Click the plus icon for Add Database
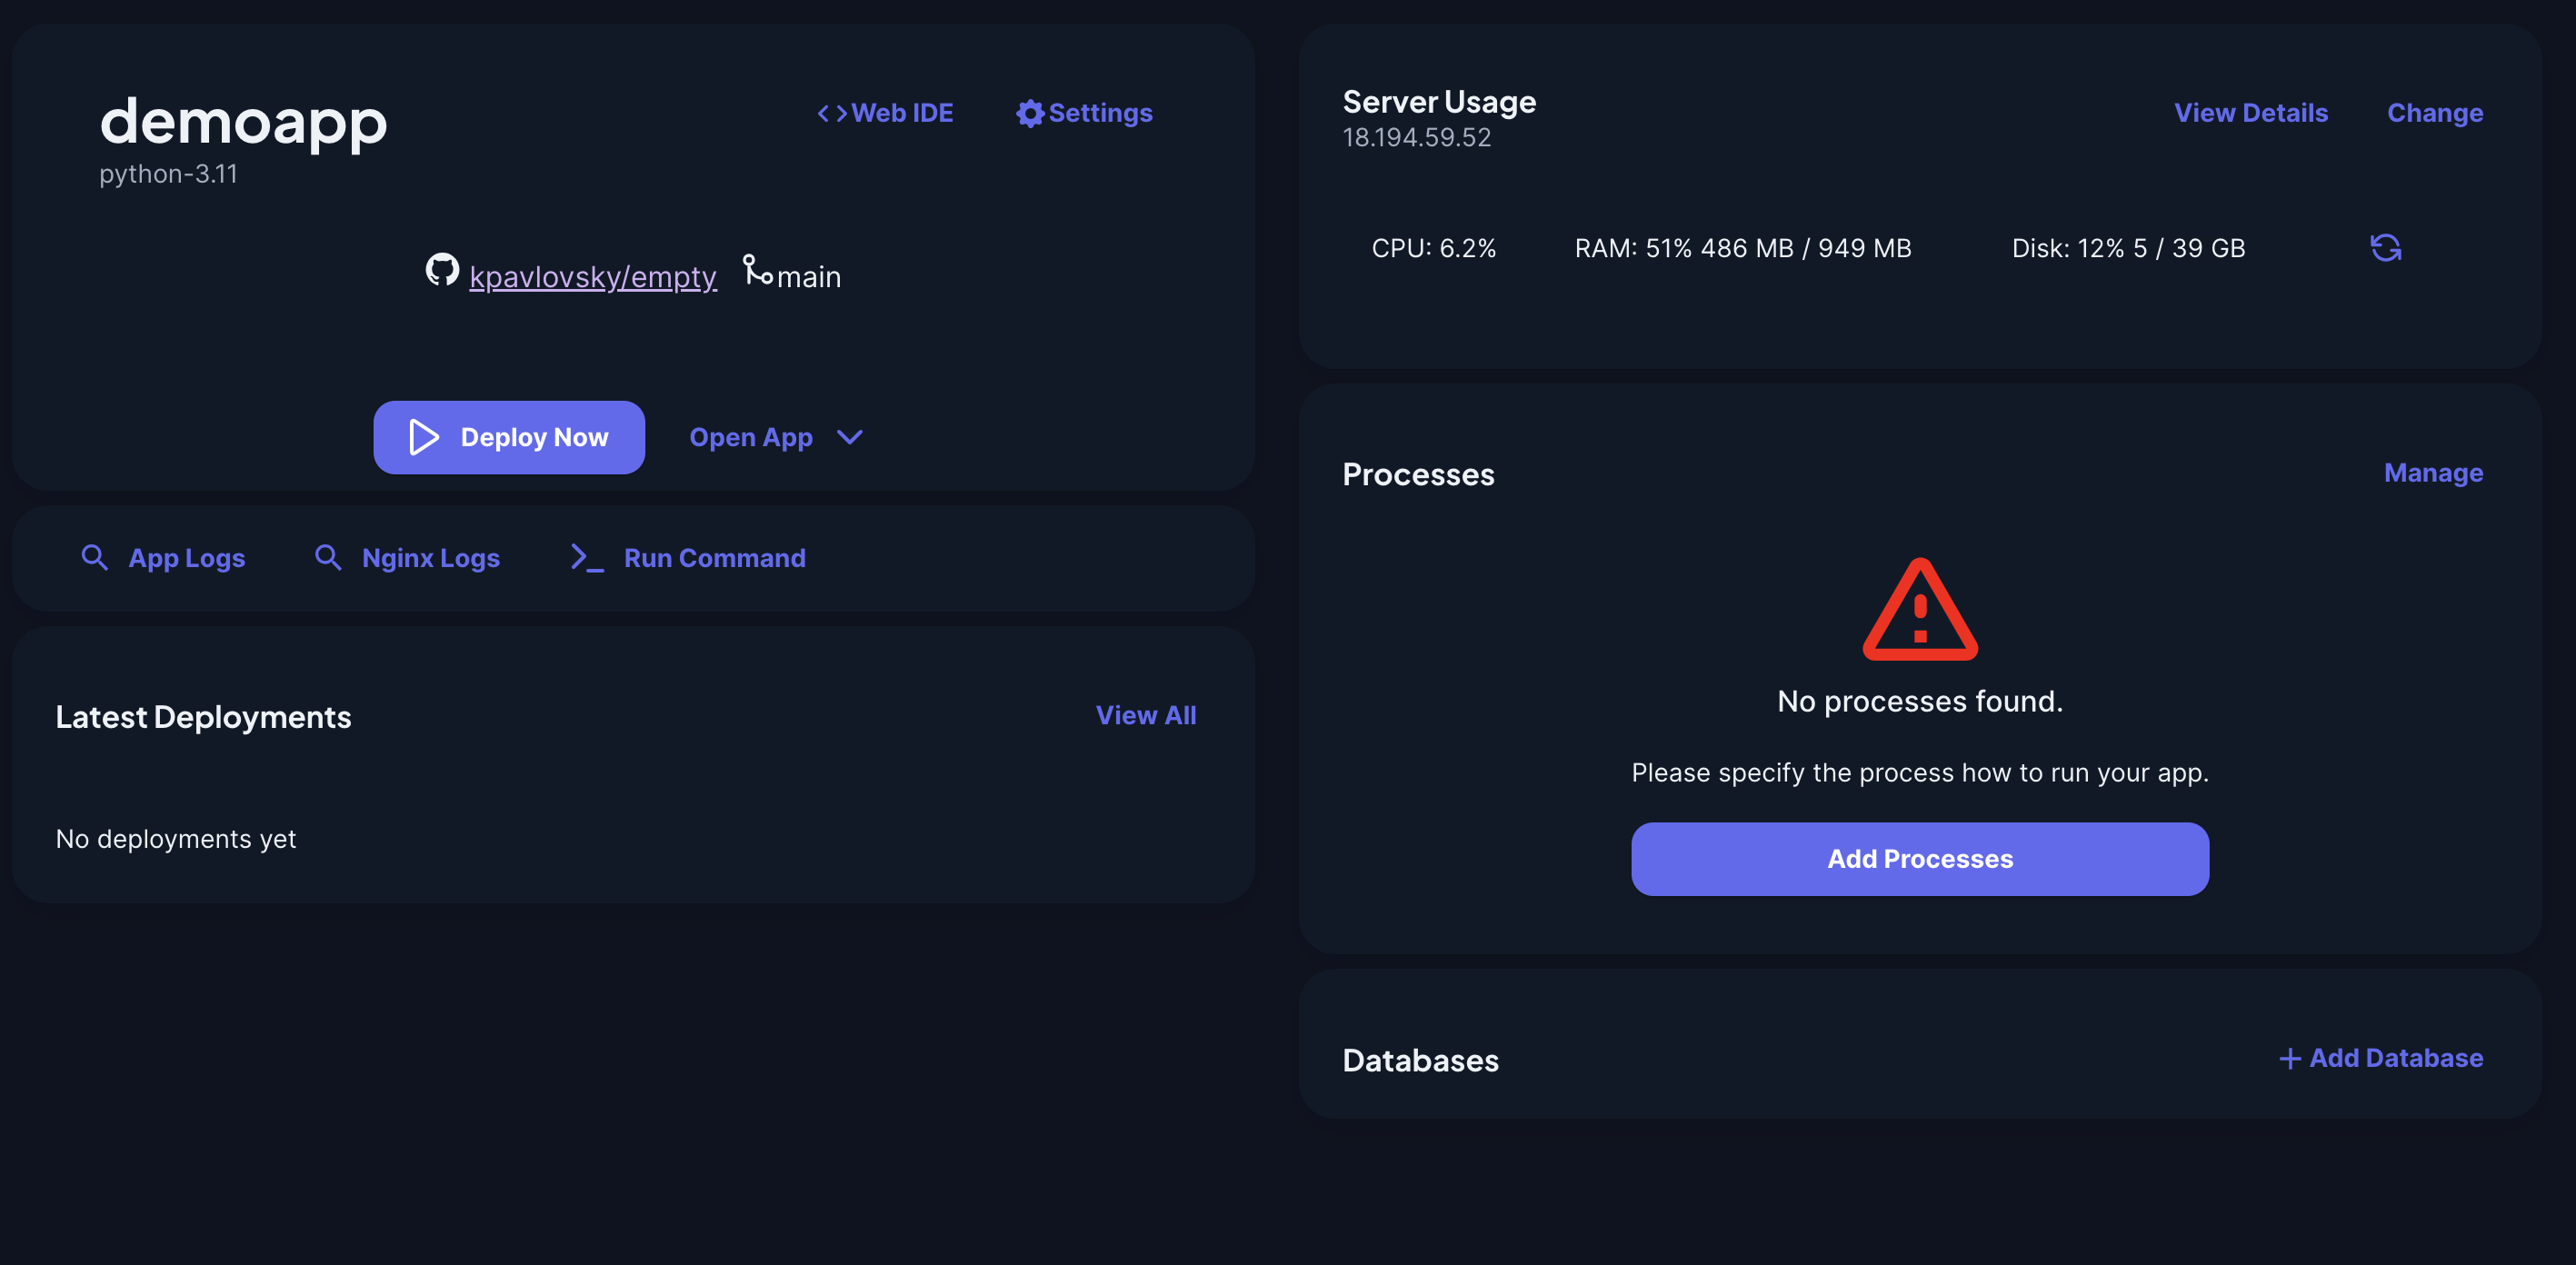Image resolution: width=2576 pixels, height=1265 pixels. tap(2289, 1058)
